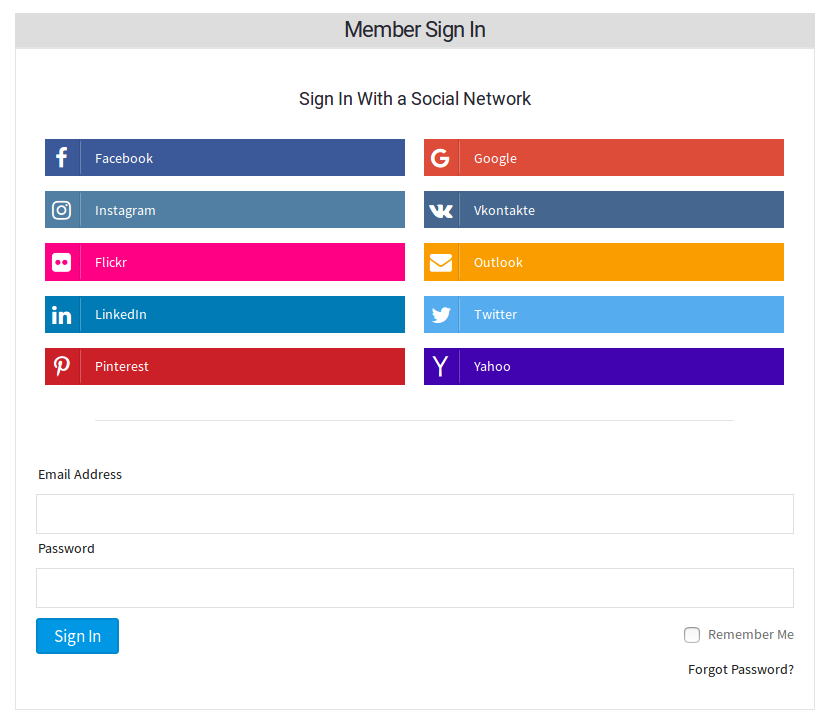Click the Yahoo Y icon
Viewport: 830px width, 724px height.
tap(441, 366)
